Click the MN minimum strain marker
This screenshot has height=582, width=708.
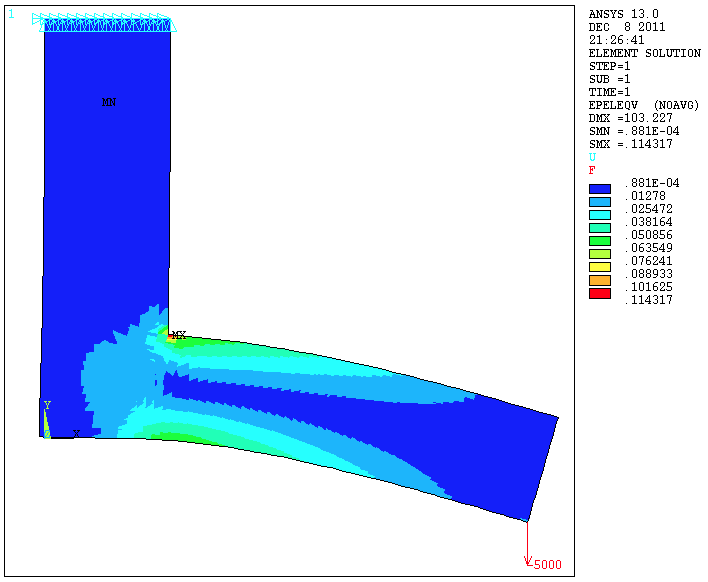[109, 102]
